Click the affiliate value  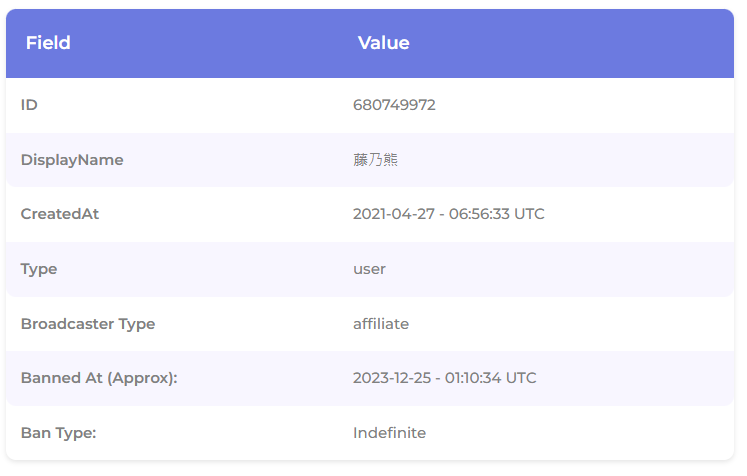click(x=381, y=324)
